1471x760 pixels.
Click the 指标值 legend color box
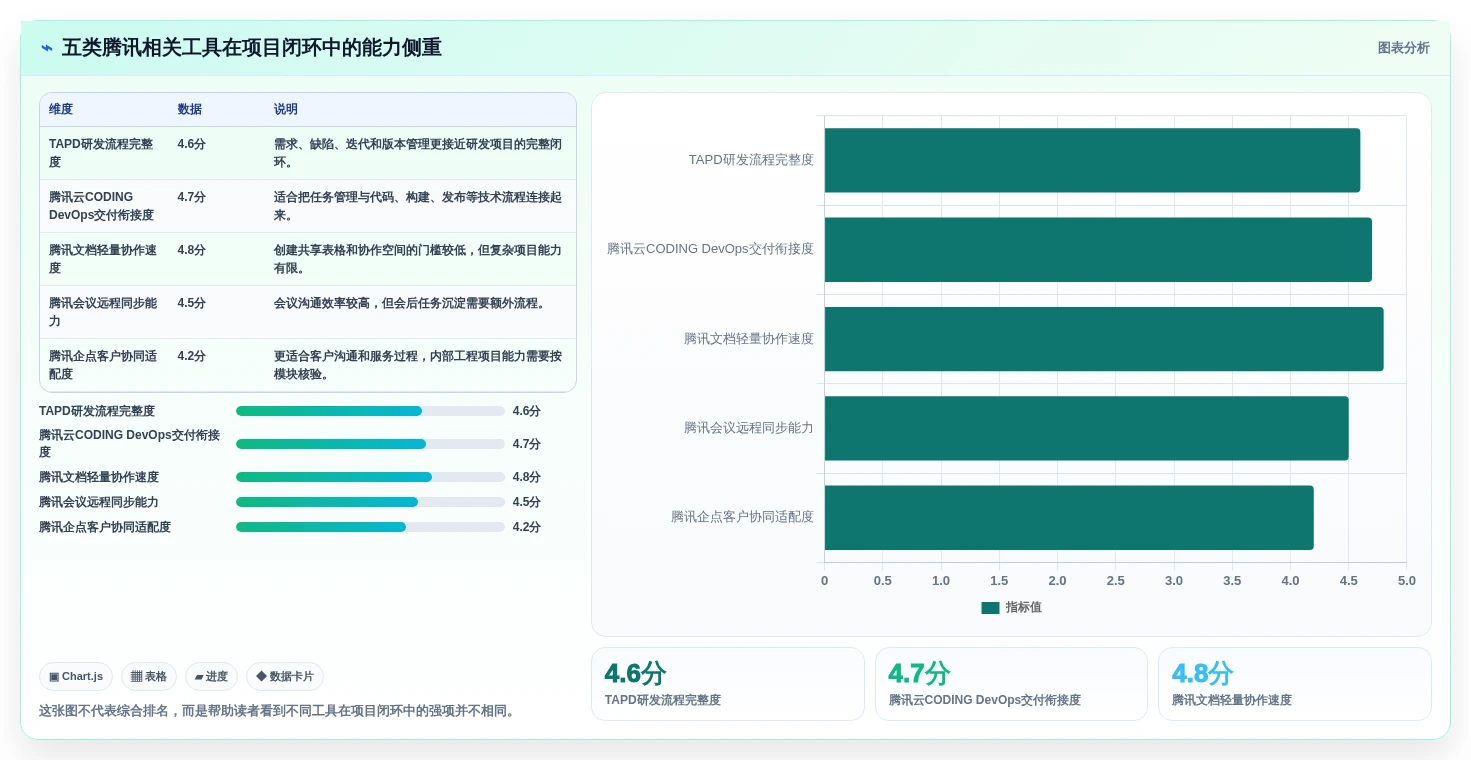point(990,608)
